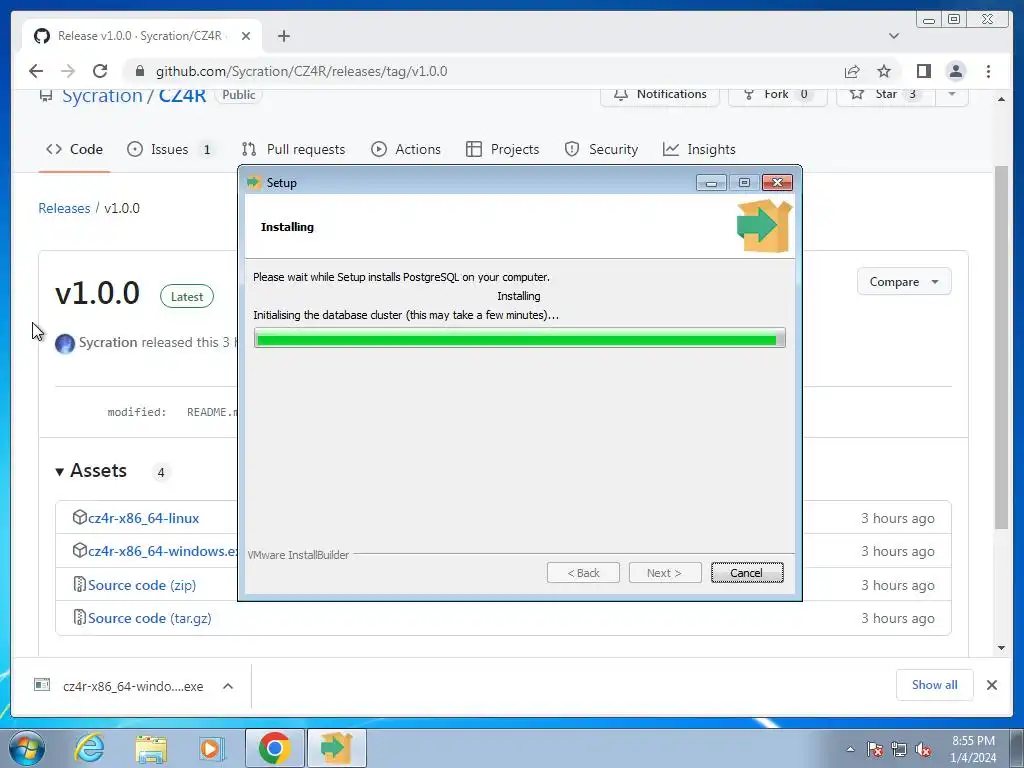The height and width of the screenshot is (768, 1024).
Task: Open the Issues tab
Action: pyautogui.click(x=171, y=149)
